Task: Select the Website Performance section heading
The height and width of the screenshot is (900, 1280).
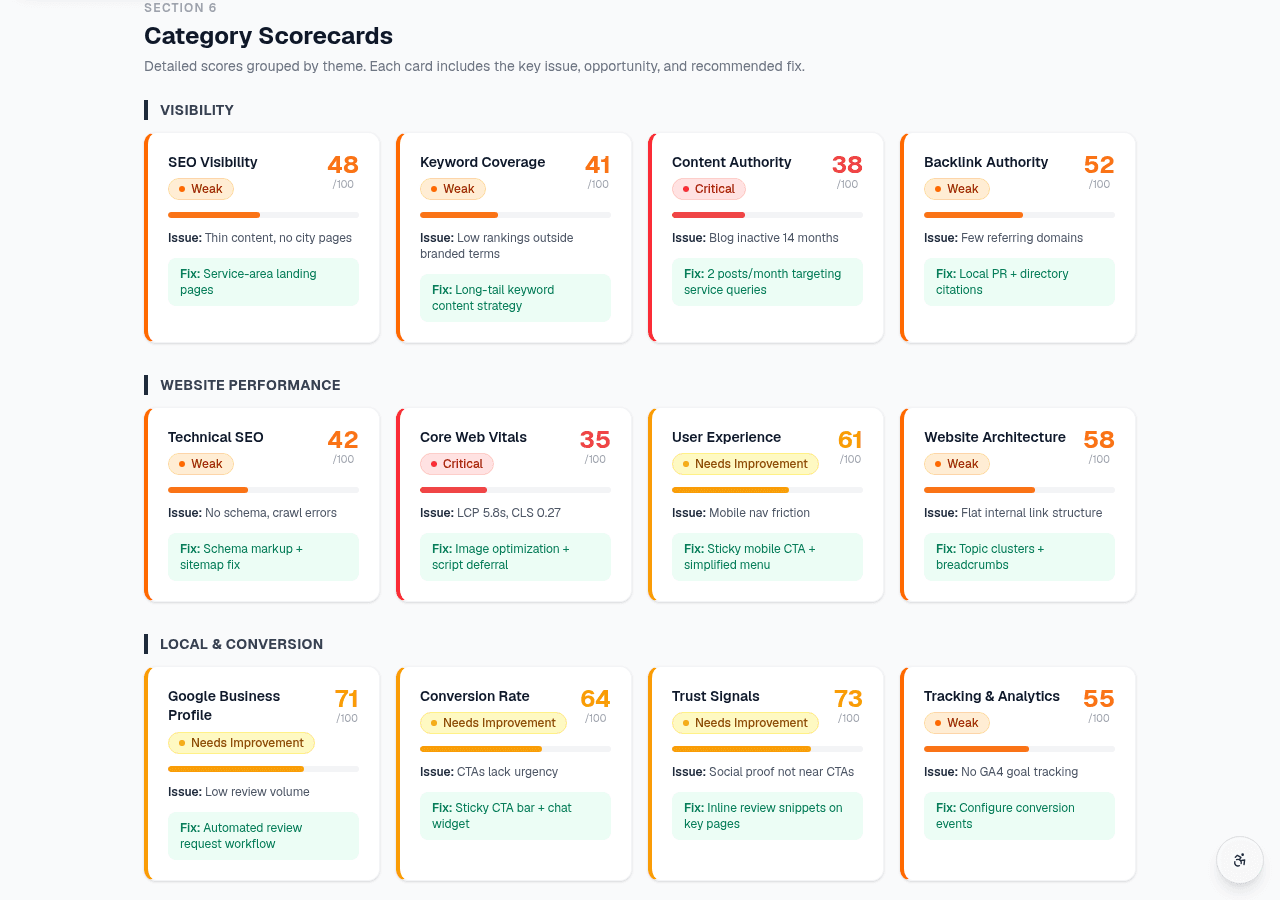Action: pos(250,385)
